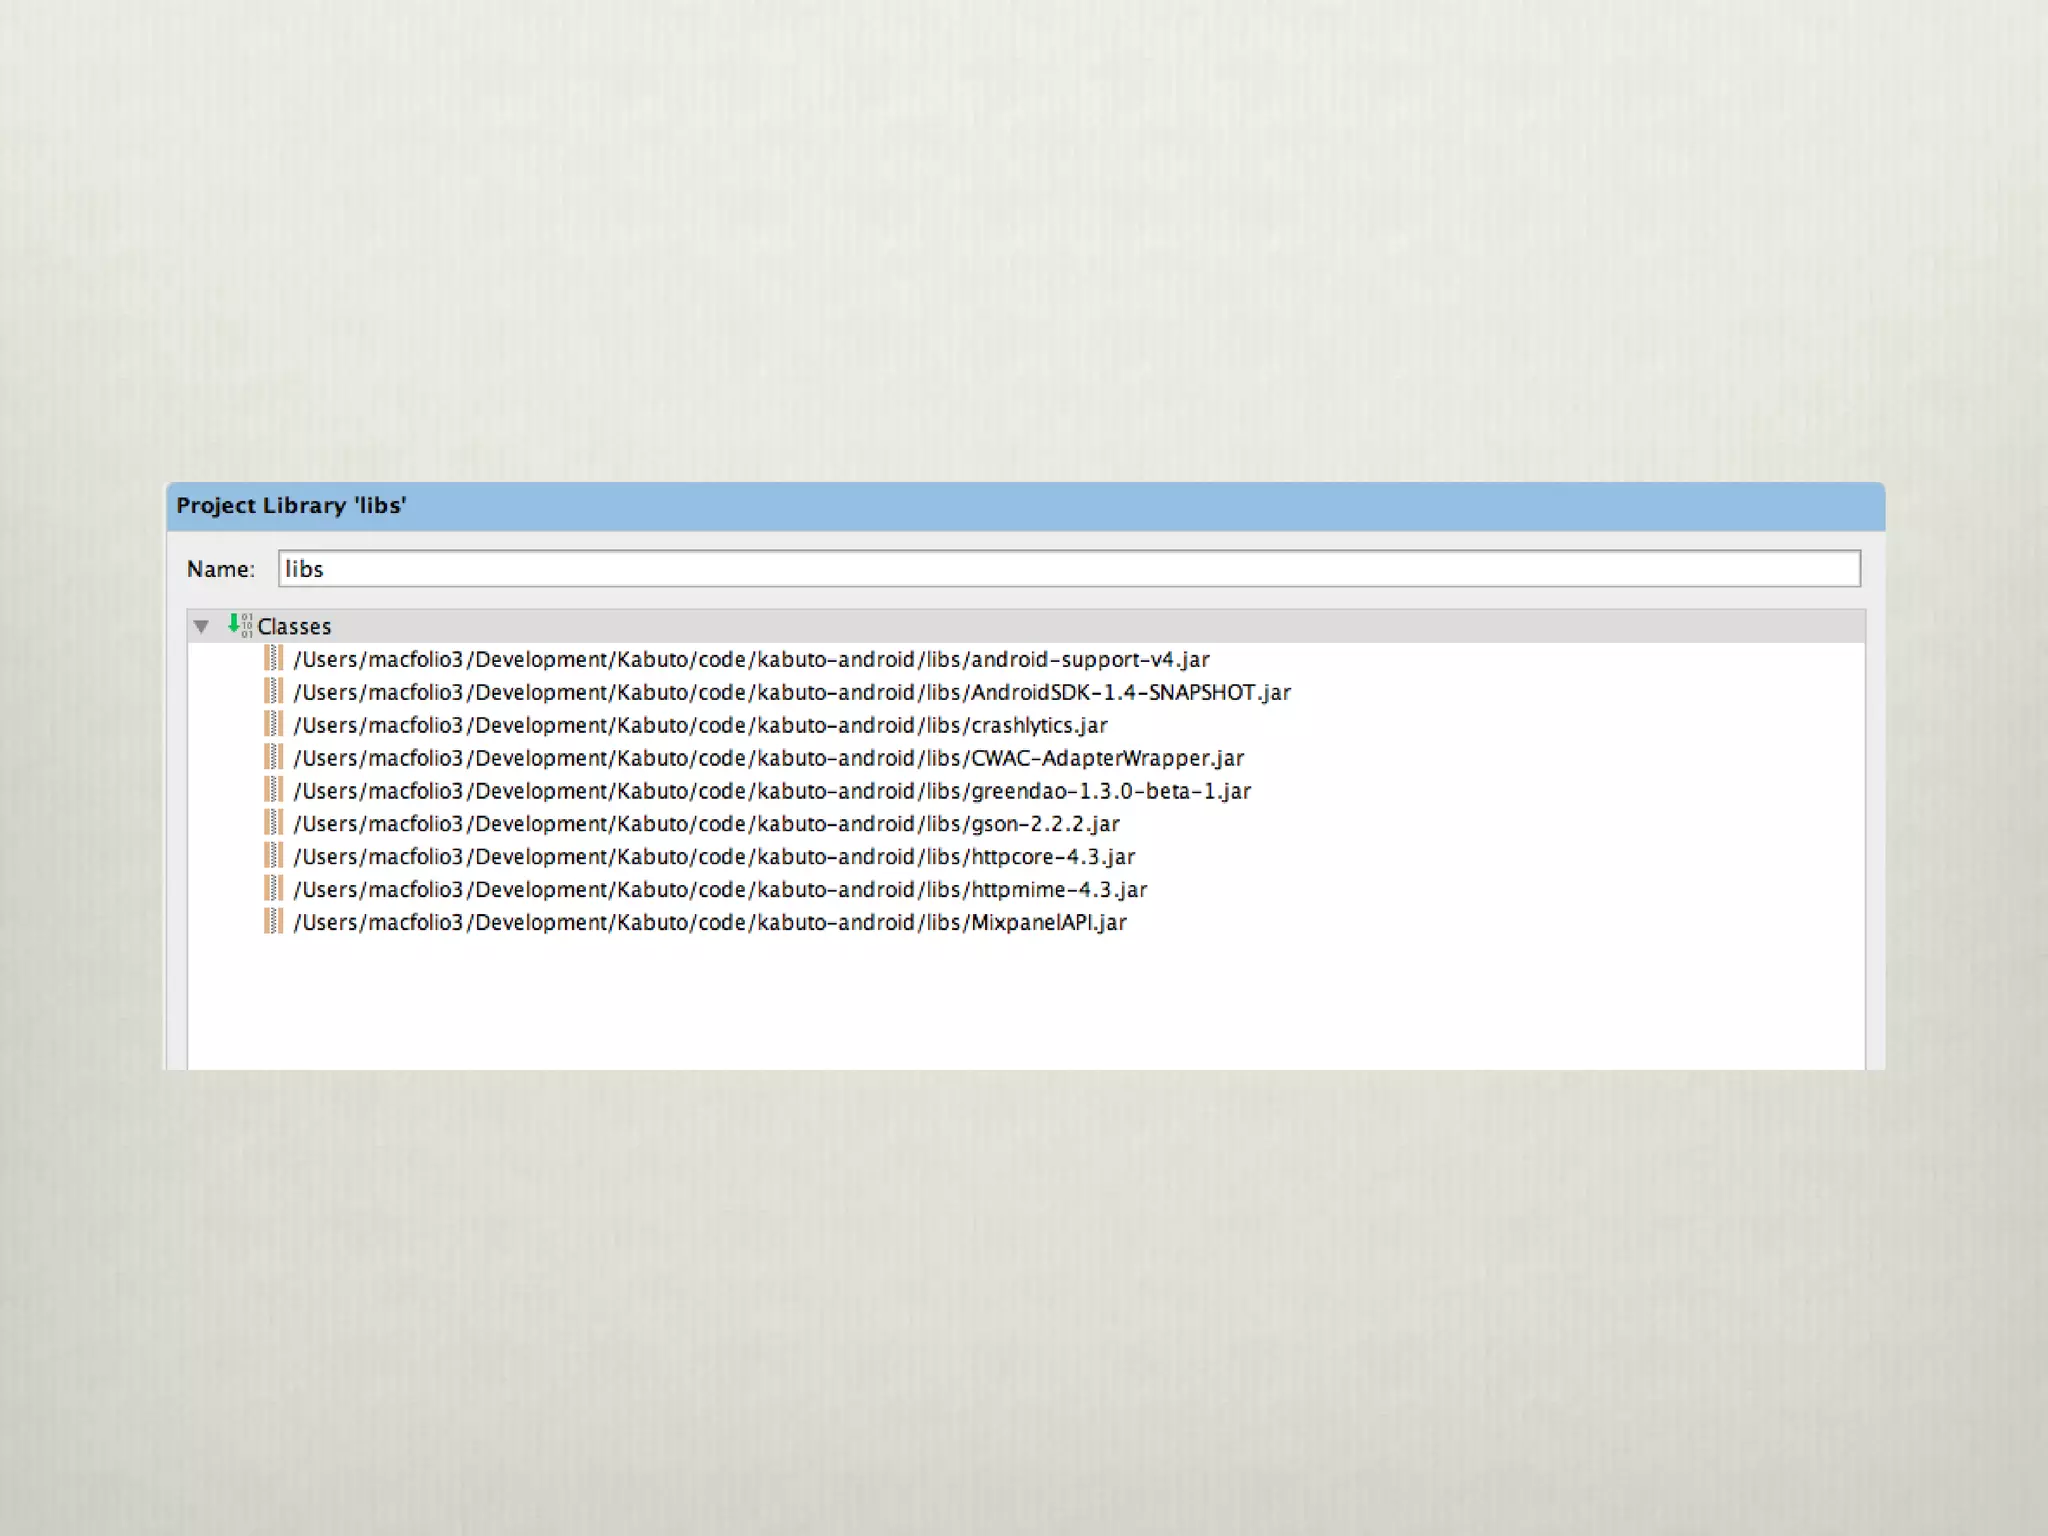Click the Project Library 'libs' title bar
Viewport: 2048px width, 1536px height.
(x=1024, y=506)
